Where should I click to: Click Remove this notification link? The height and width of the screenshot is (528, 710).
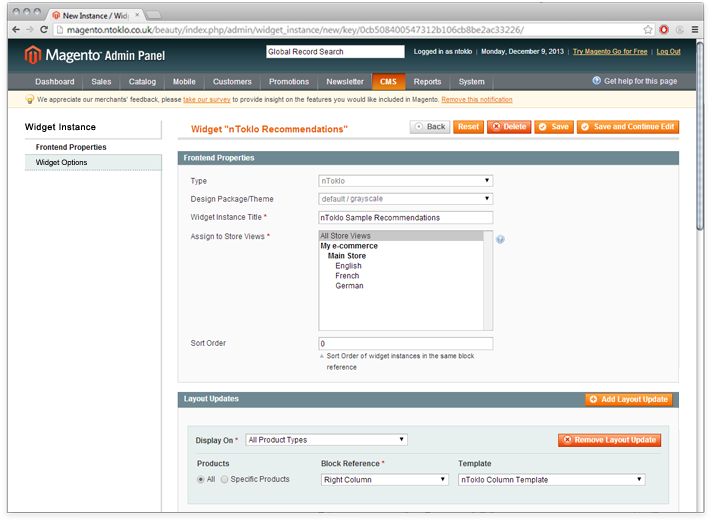477,100
